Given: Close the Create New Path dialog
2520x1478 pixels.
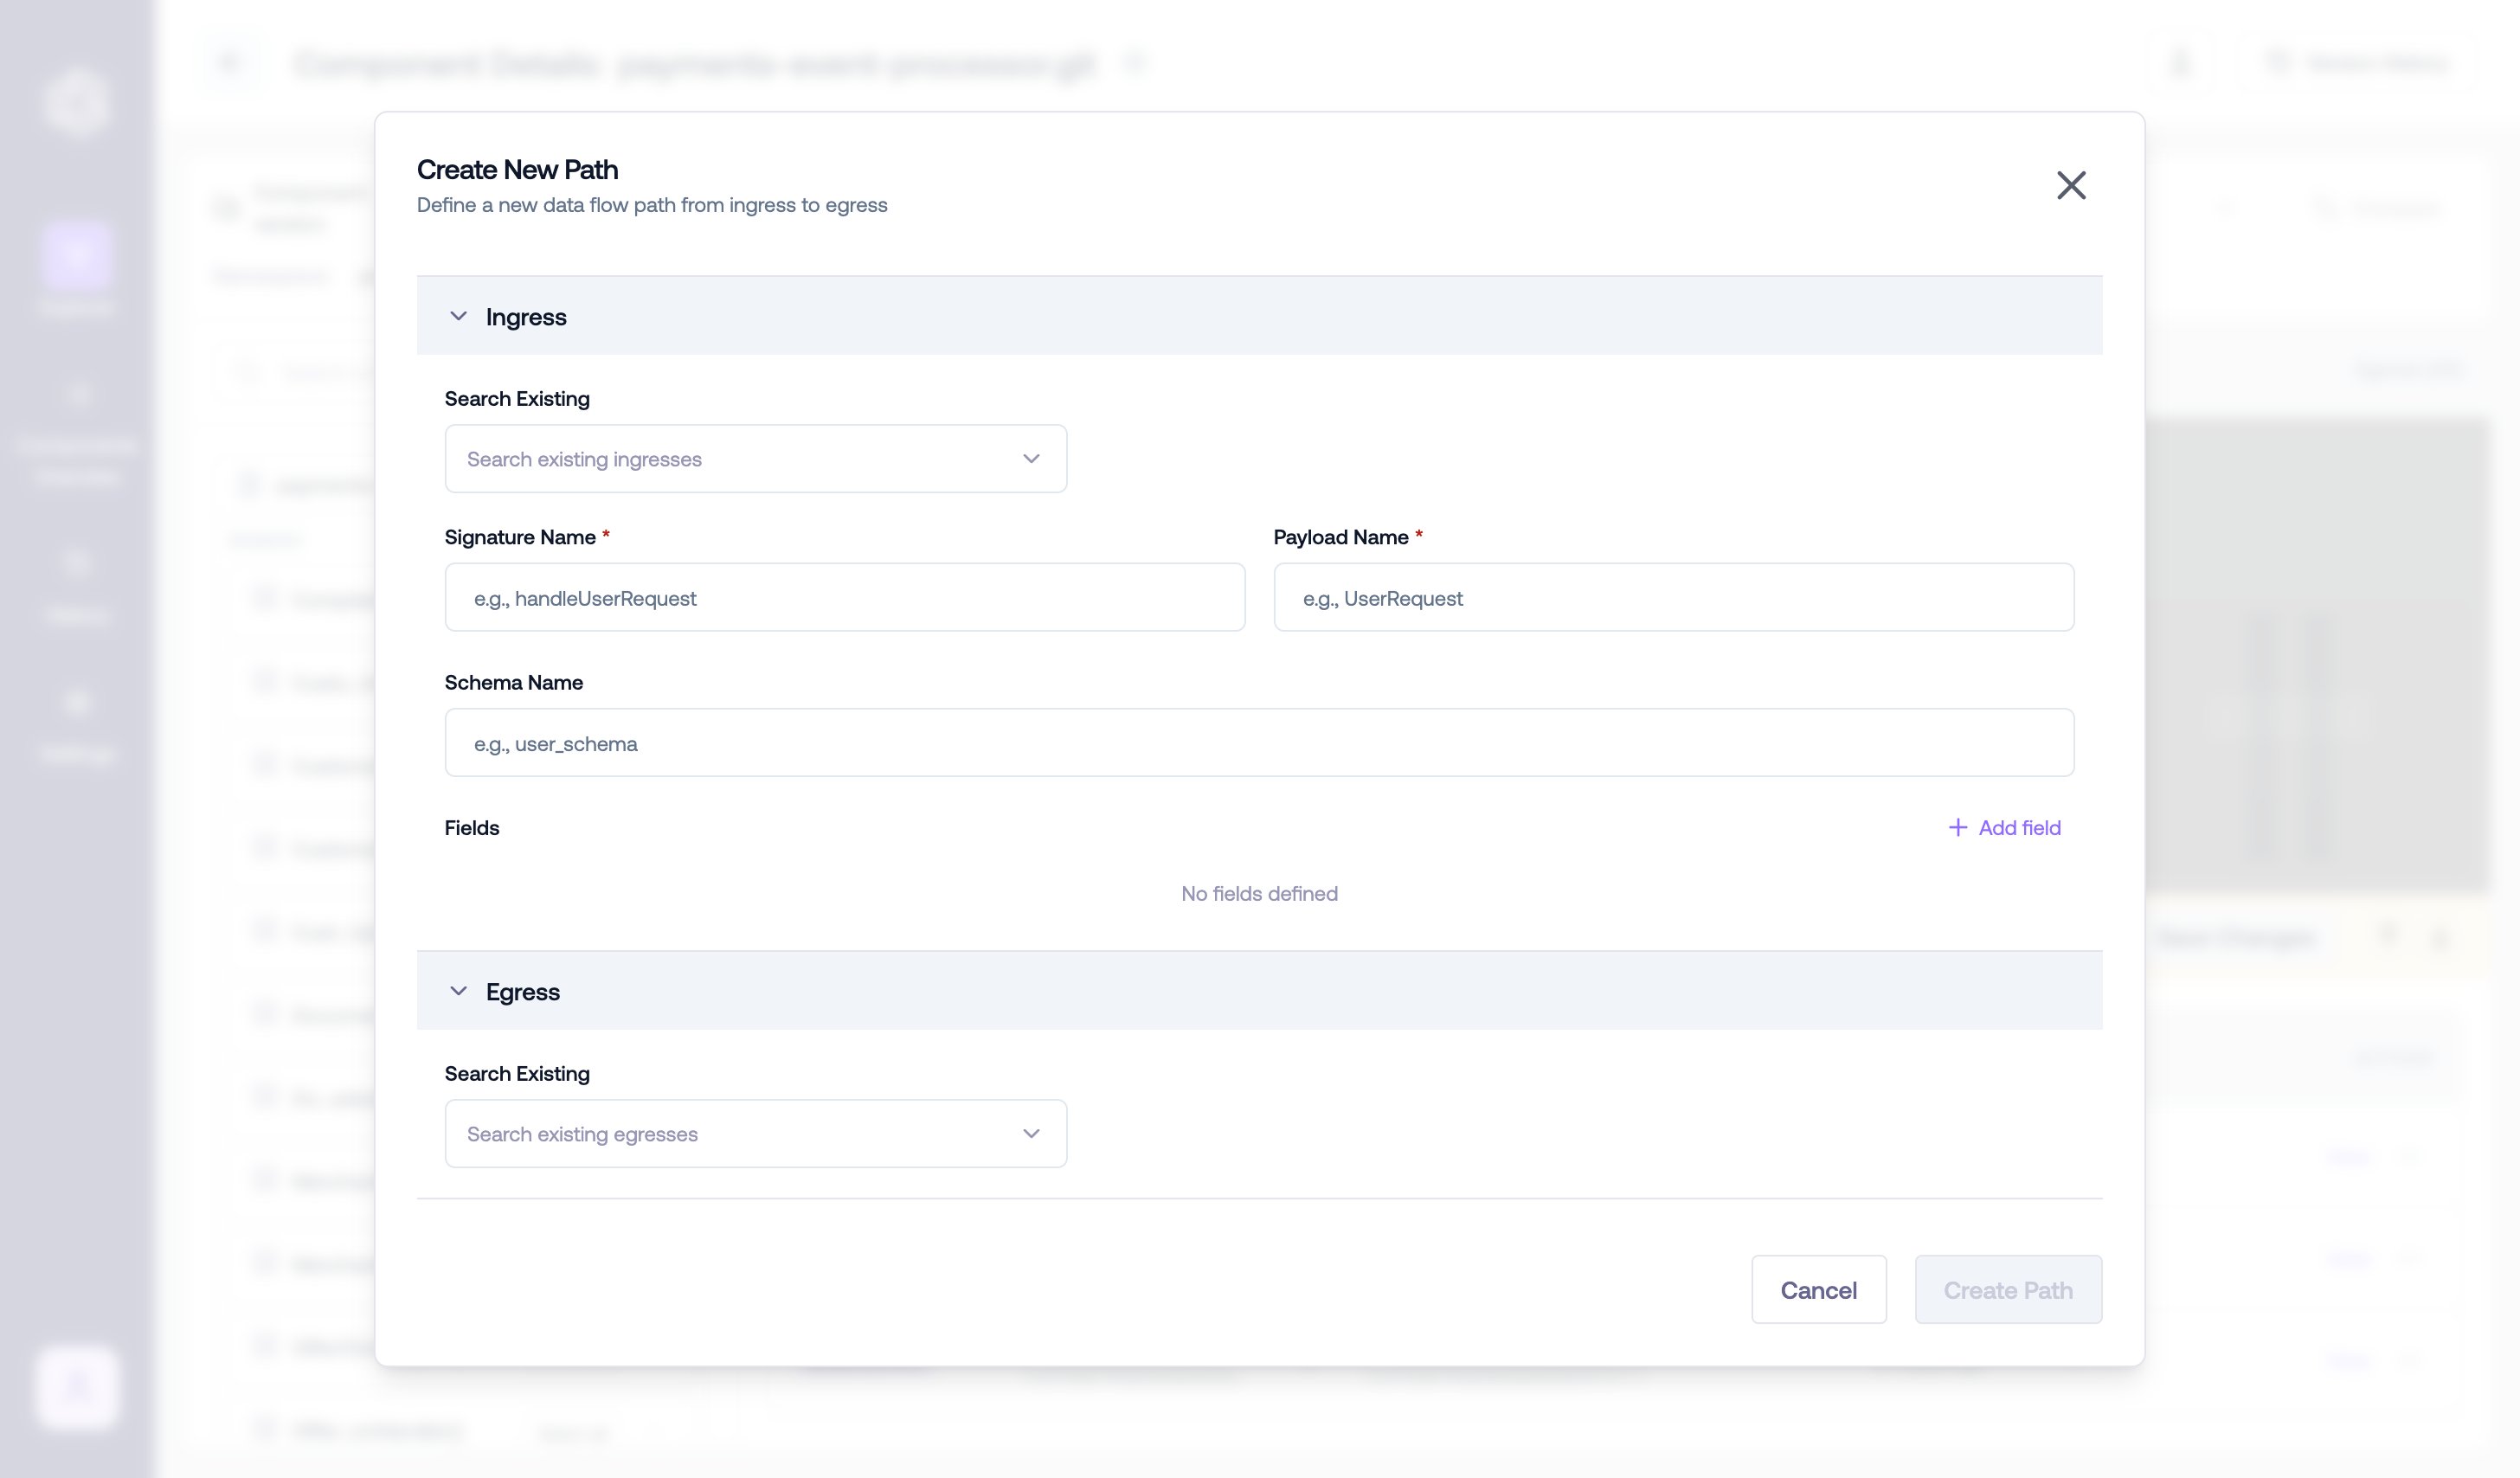Looking at the screenshot, I should pos(2071,185).
